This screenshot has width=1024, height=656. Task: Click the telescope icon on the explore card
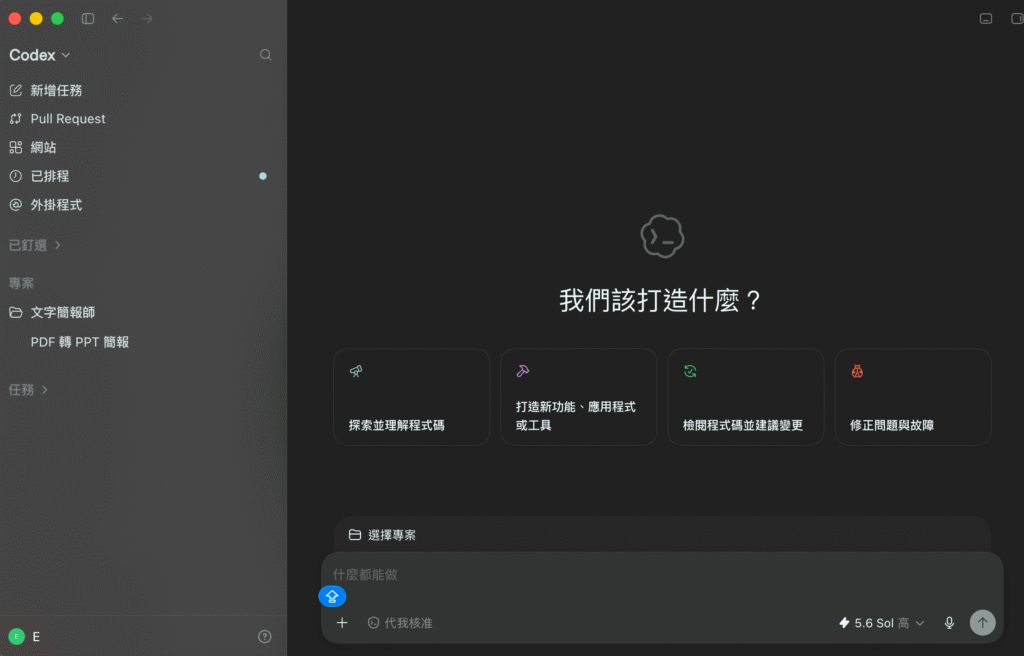click(356, 371)
